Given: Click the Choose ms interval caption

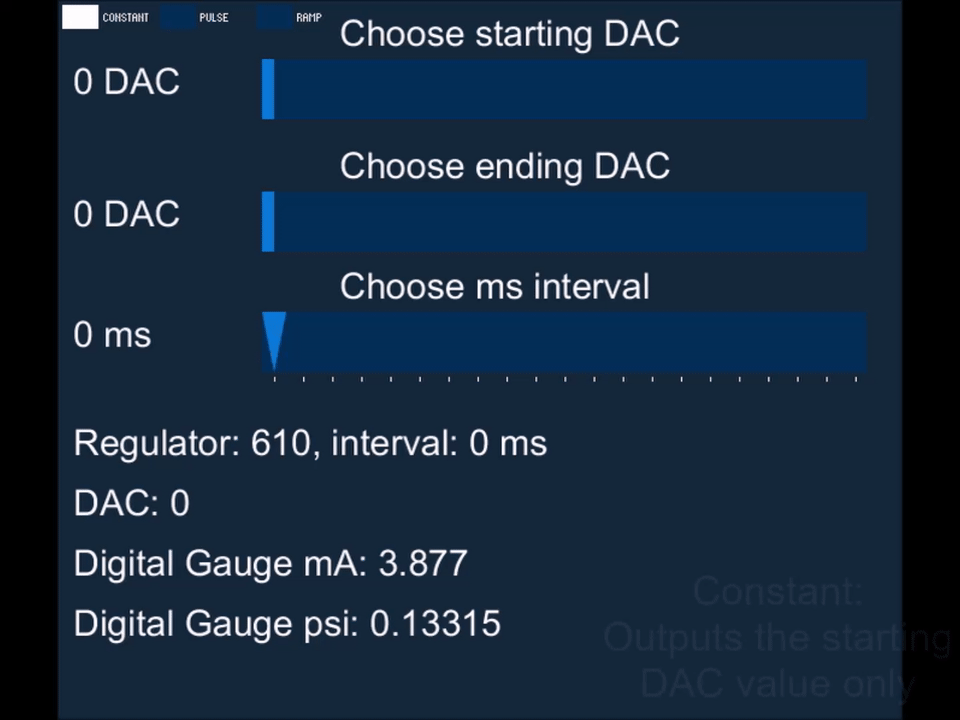Looking at the screenshot, I should (x=495, y=287).
